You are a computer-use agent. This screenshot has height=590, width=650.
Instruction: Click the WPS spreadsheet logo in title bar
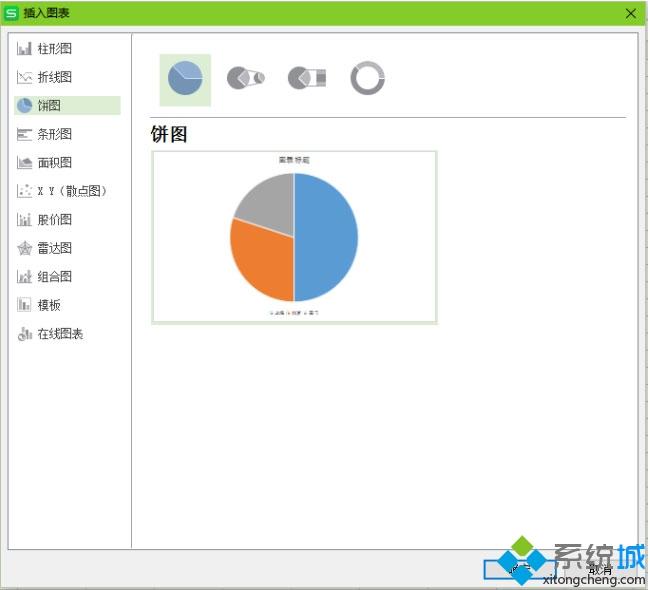11,13
